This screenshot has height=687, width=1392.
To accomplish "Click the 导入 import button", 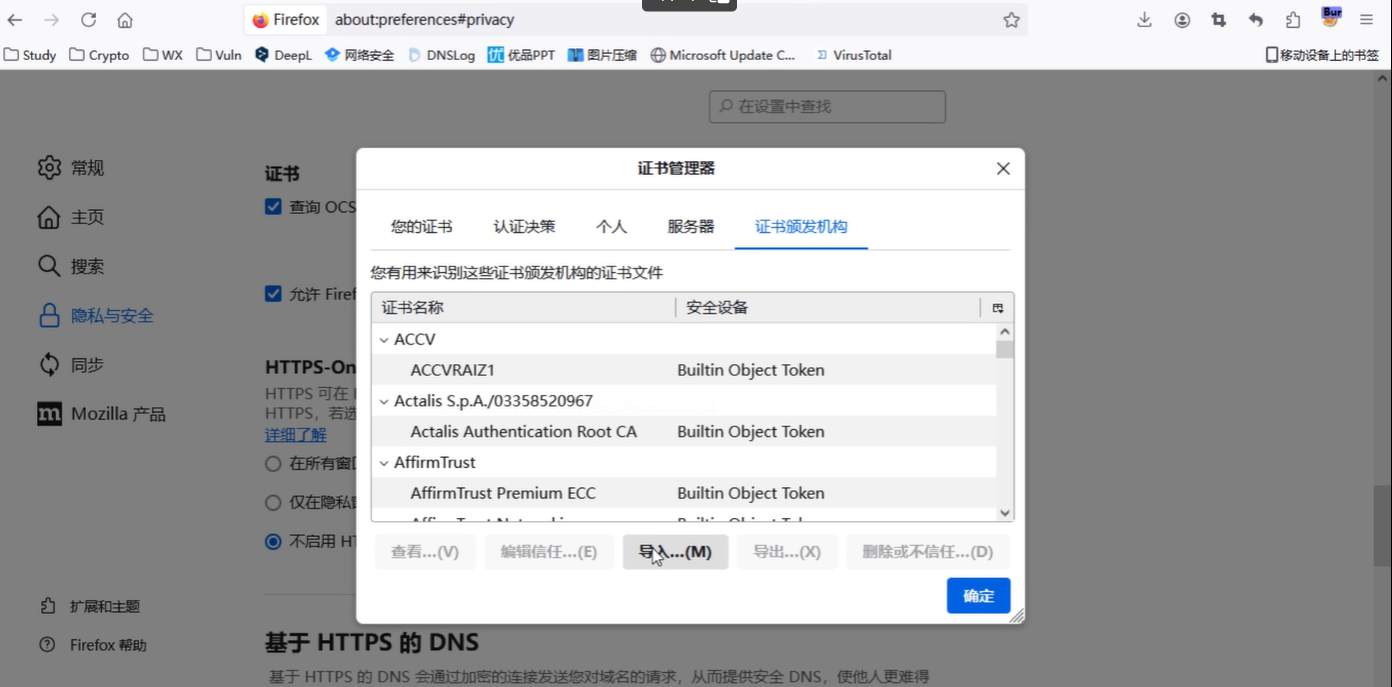I will click(x=675, y=552).
